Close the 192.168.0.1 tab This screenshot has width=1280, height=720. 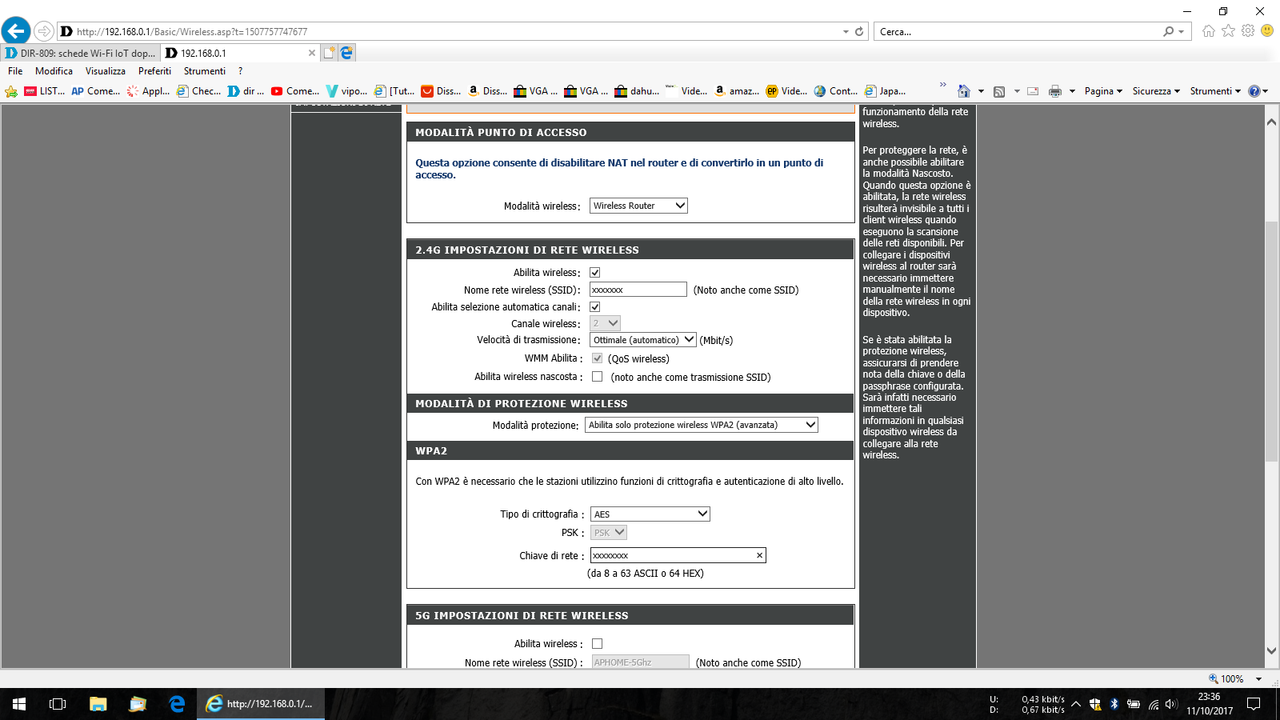coord(312,53)
